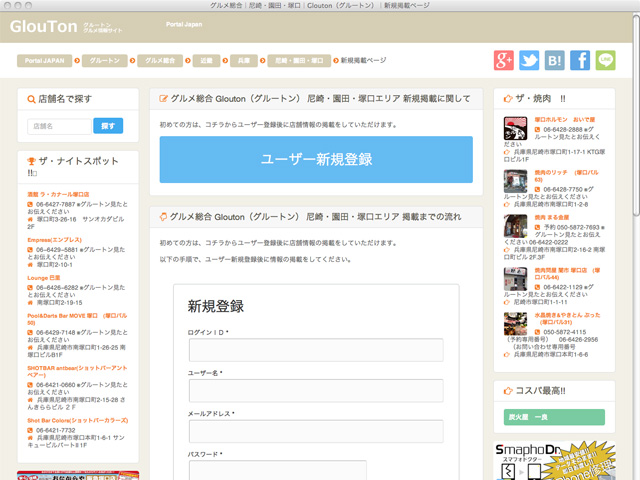Screen dimensions: 640x480
Task: Open 焼肉 まる金屋 listing link
Action: (x=552, y=218)
